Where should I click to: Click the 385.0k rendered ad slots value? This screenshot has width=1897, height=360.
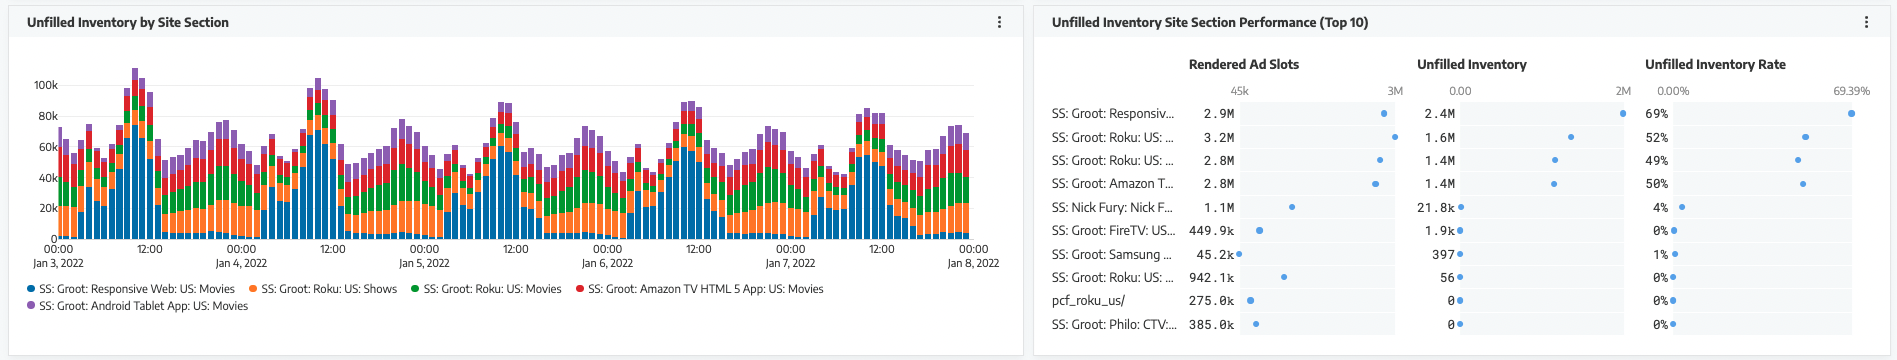coord(1212,325)
